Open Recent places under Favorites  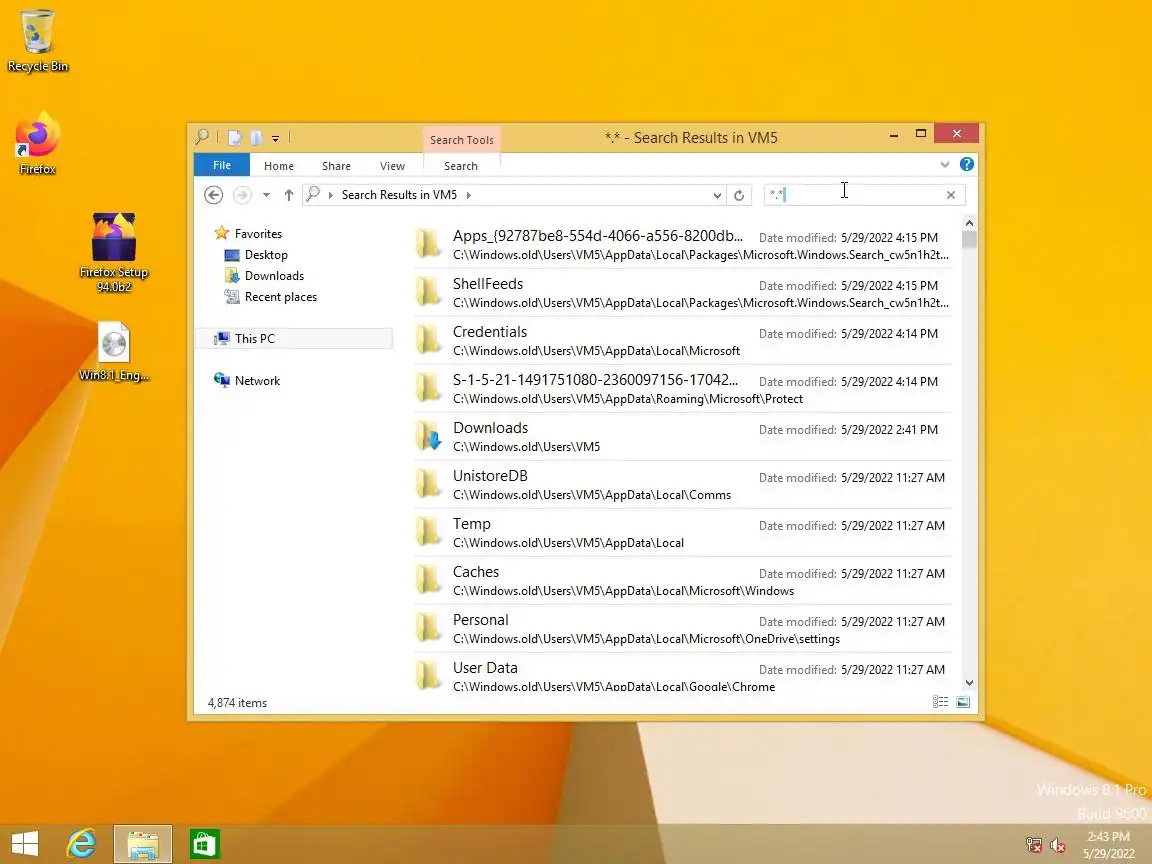281,297
